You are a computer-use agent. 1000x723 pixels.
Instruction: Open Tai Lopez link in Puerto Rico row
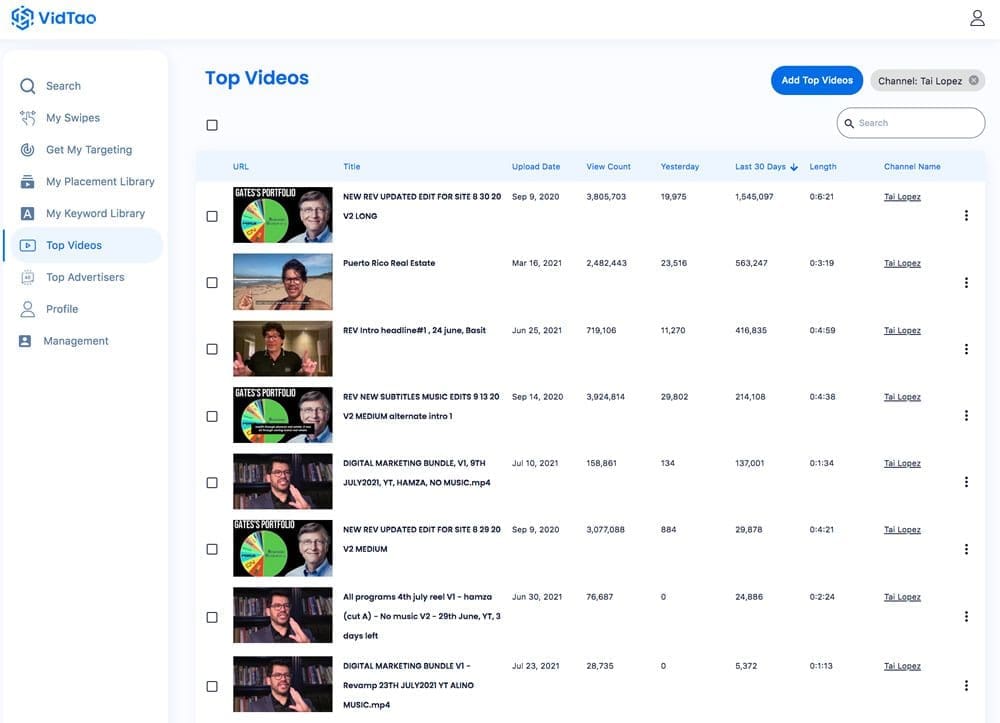[x=902, y=263]
